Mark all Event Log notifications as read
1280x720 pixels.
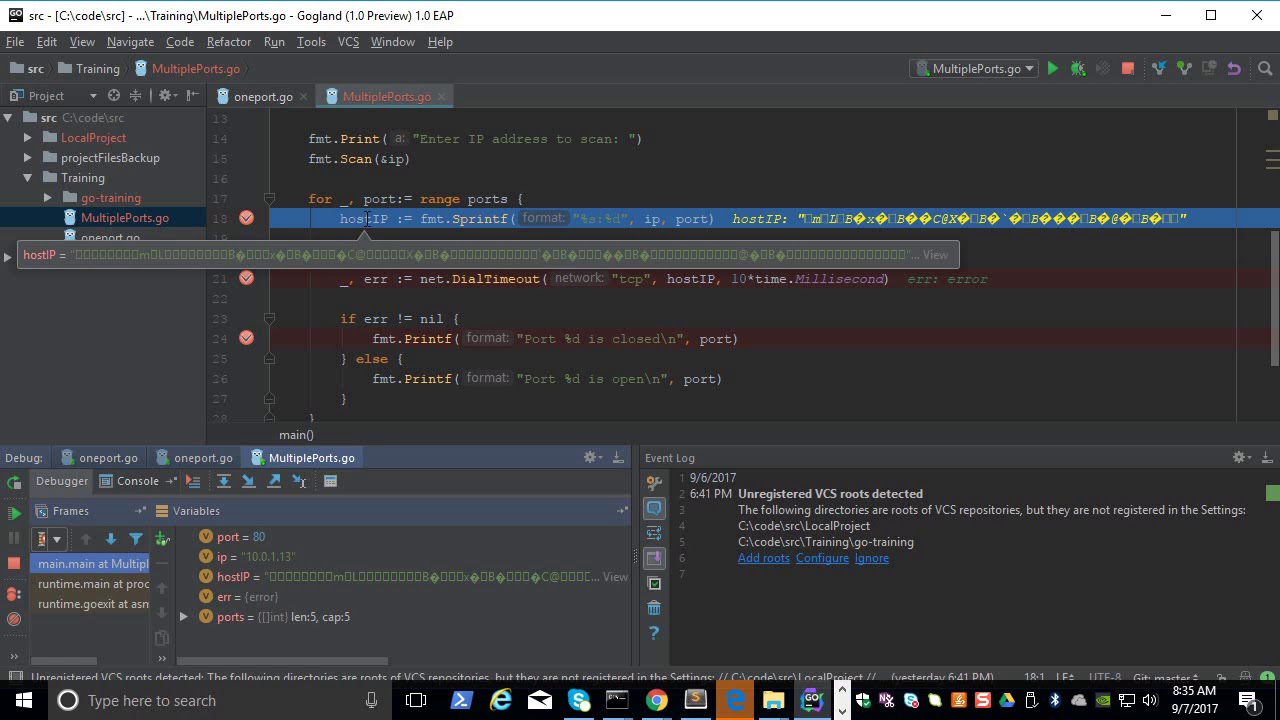pos(654,583)
